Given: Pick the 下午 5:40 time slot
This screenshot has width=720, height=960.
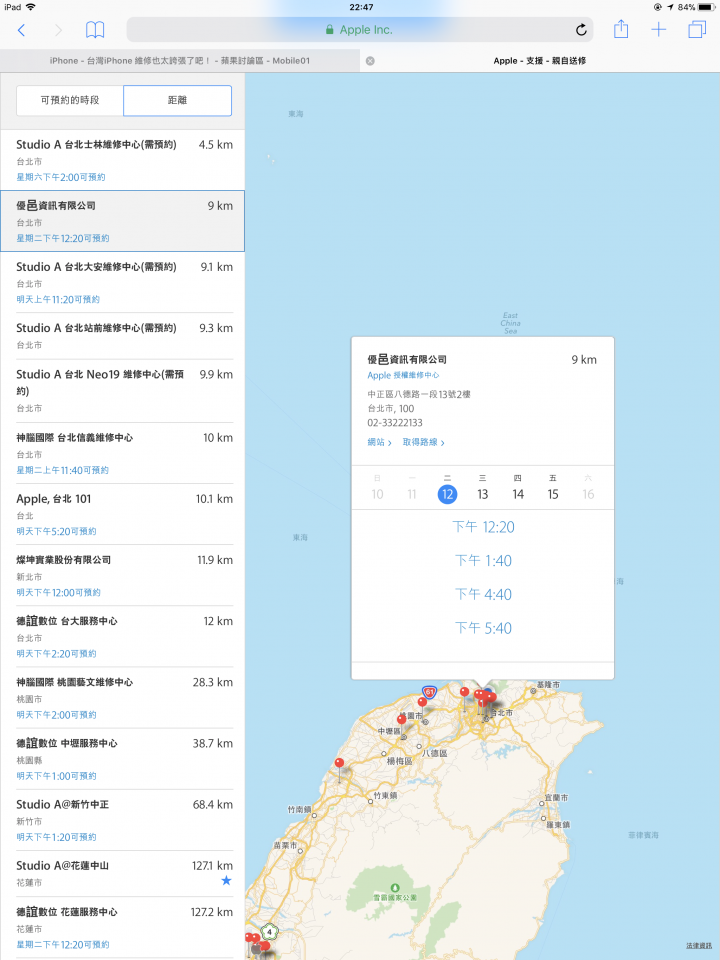Looking at the screenshot, I should click(483, 628).
